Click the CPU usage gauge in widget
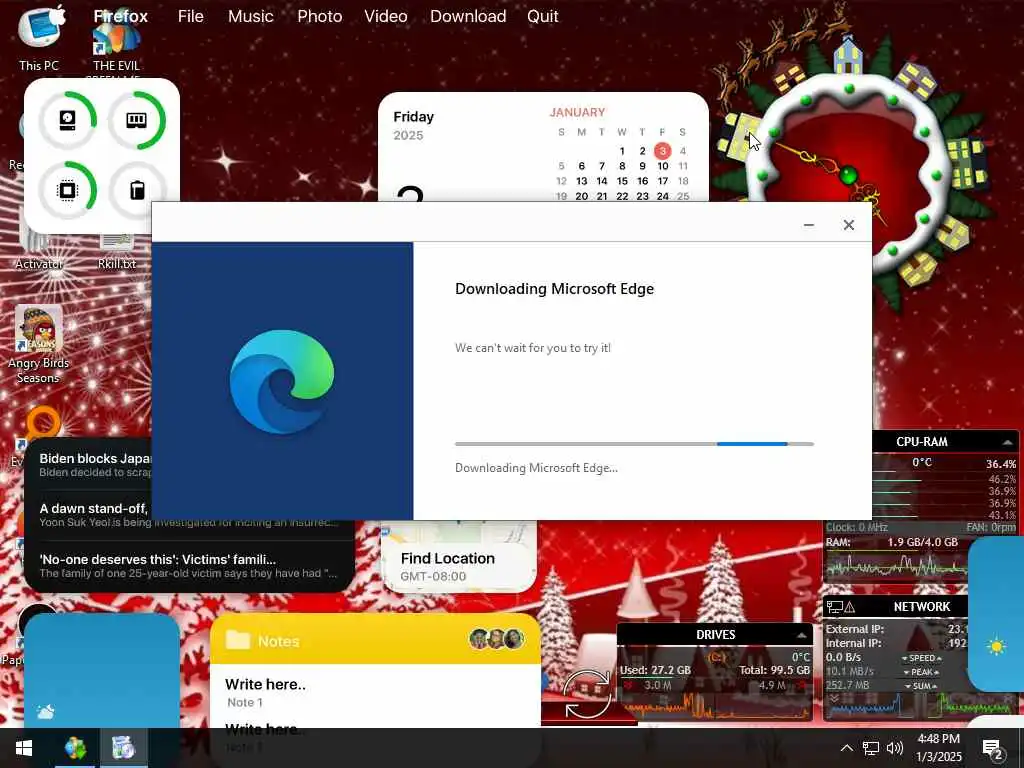The width and height of the screenshot is (1024, 768). pyautogui.click(x=67, y=190)
